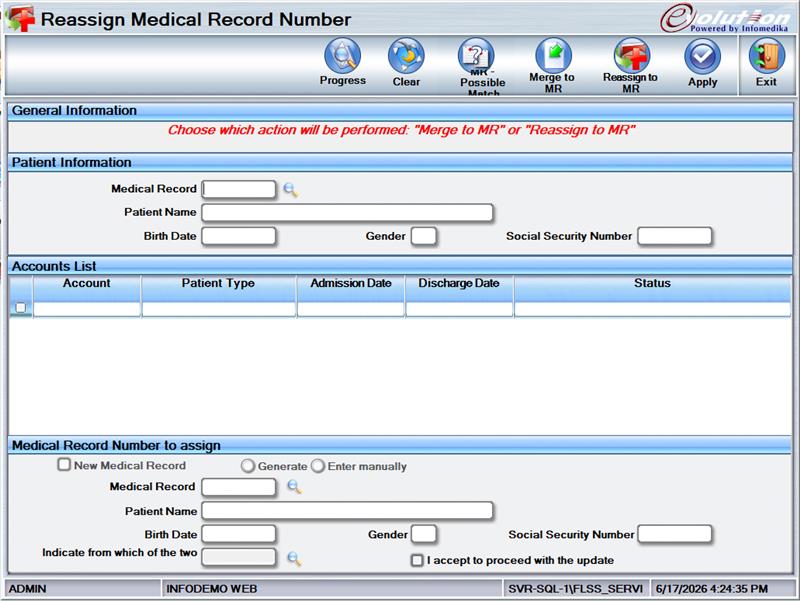Screen dimensions: 800x601
Task: Click Medical Record Number to assign header
Action: pyautogui.click(x=401, y=445)
